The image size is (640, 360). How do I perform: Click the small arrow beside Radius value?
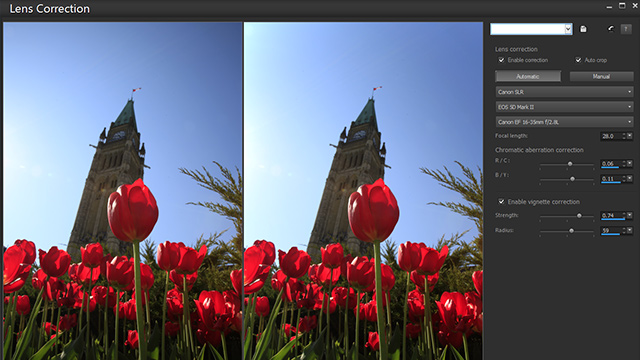(630, 231)
